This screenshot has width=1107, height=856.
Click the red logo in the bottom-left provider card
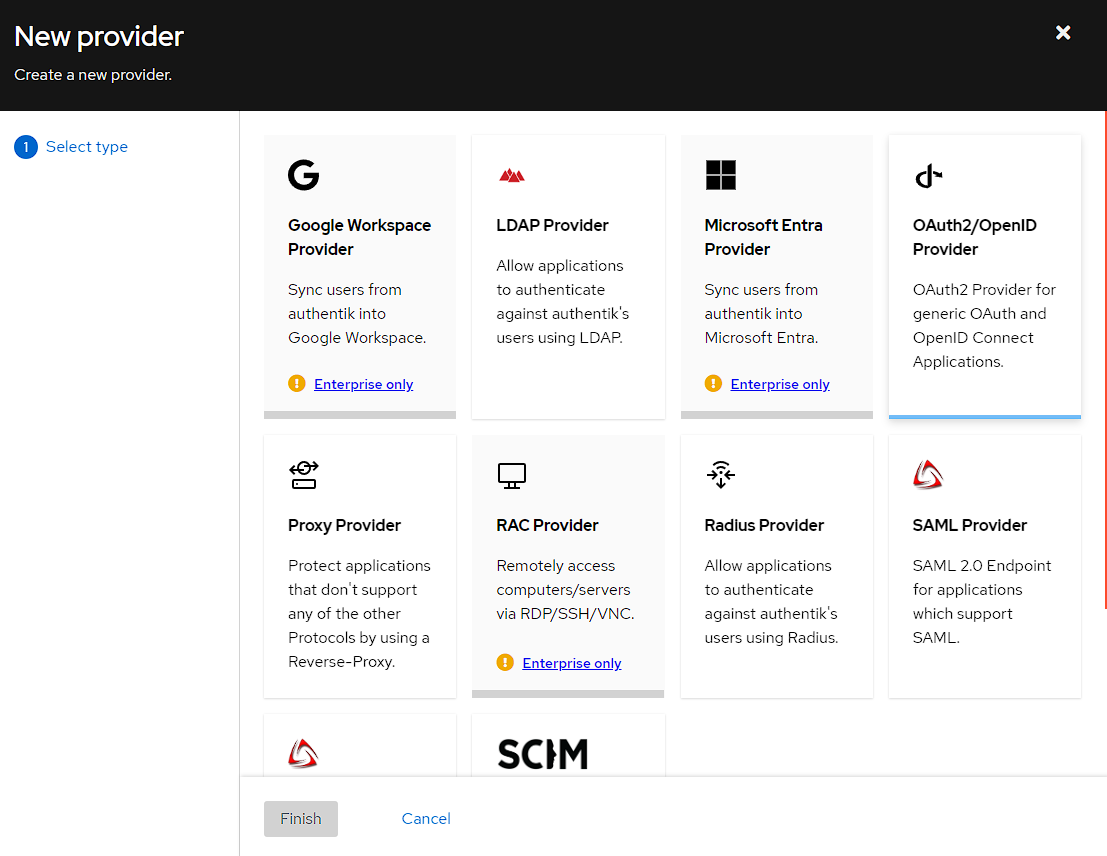point(303,753)
